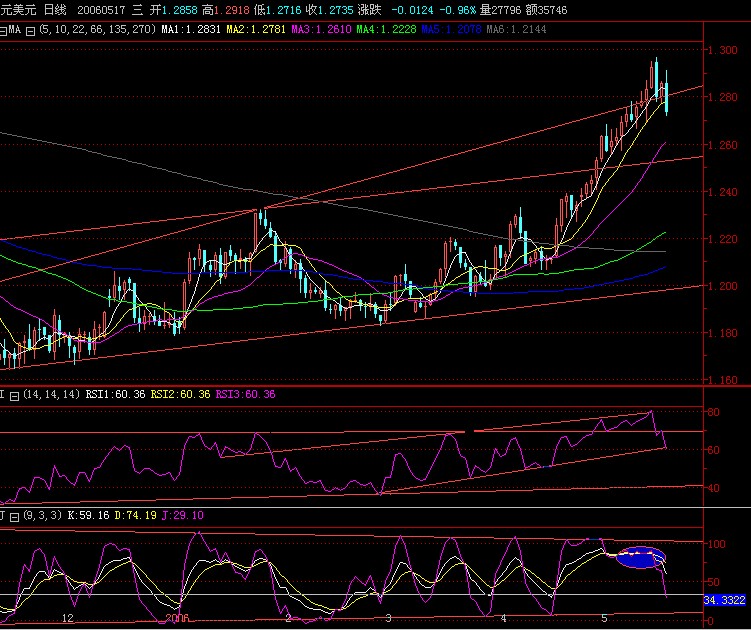Click the blue ellipse annotation on KDJ
The image size is (751, 630).
point(641,558)
